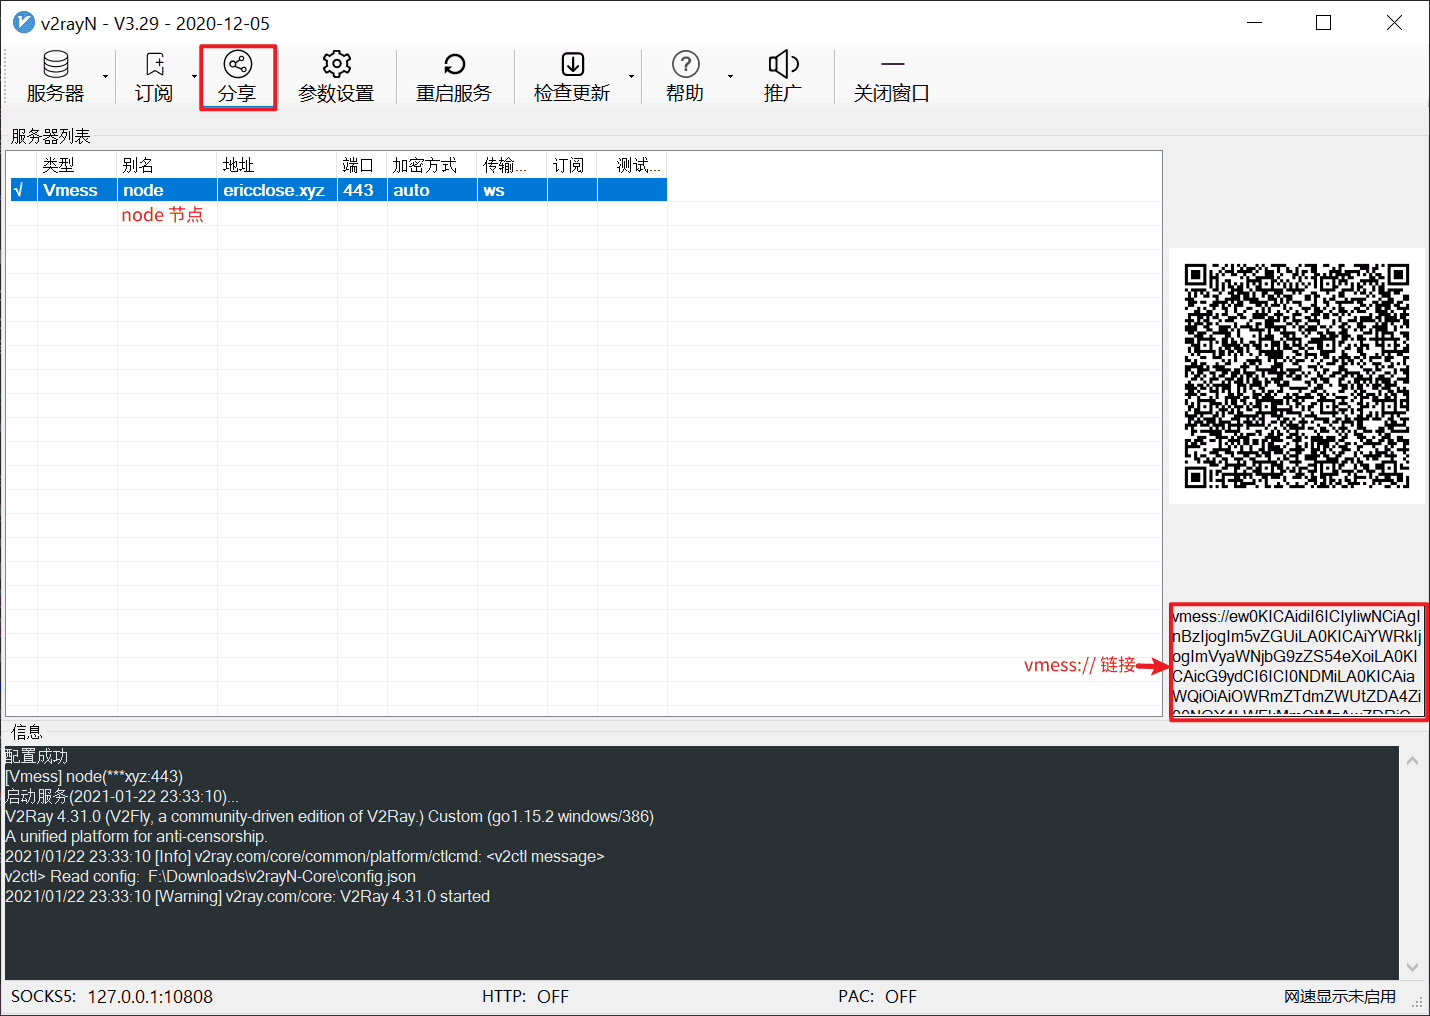This screenshot has height=1016, width=1430.
Task: Sort by the 别名 column header
Action: tap(167, 165)
